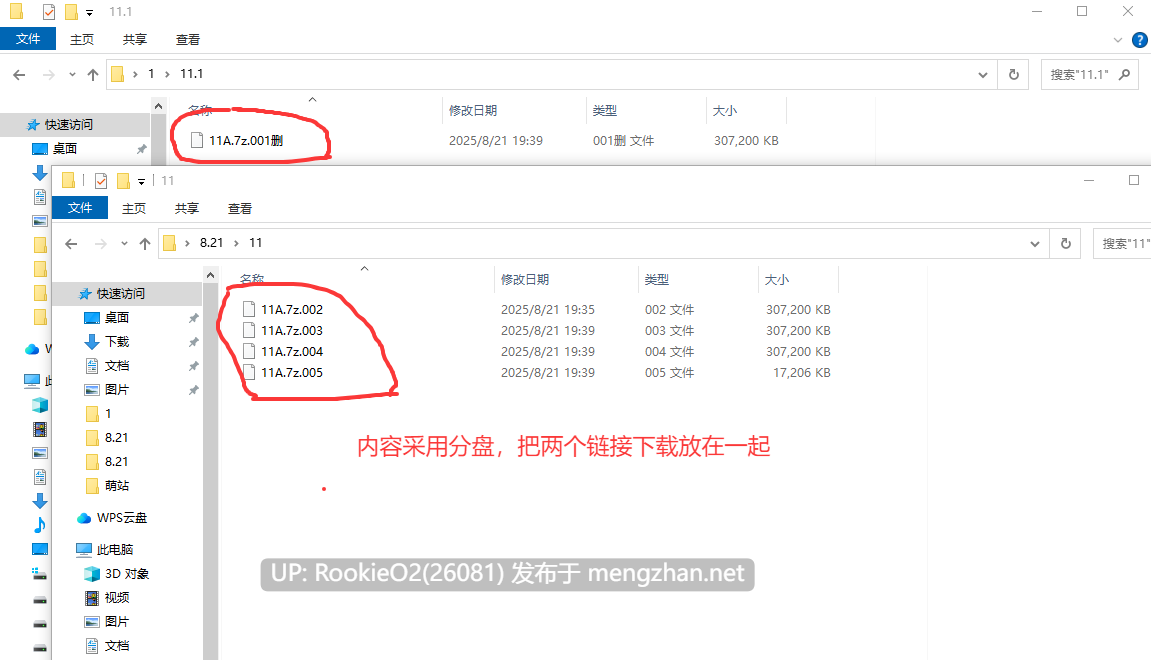Open WPS云盘 in the 11 window sidebar
Screen dimensions: 1151x660
(x=122, y=518)
